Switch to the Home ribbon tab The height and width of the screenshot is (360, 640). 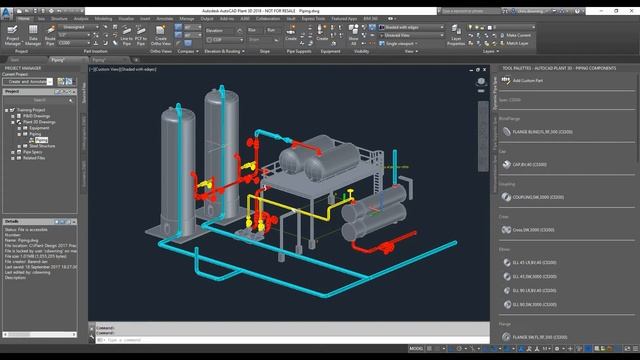23,19
